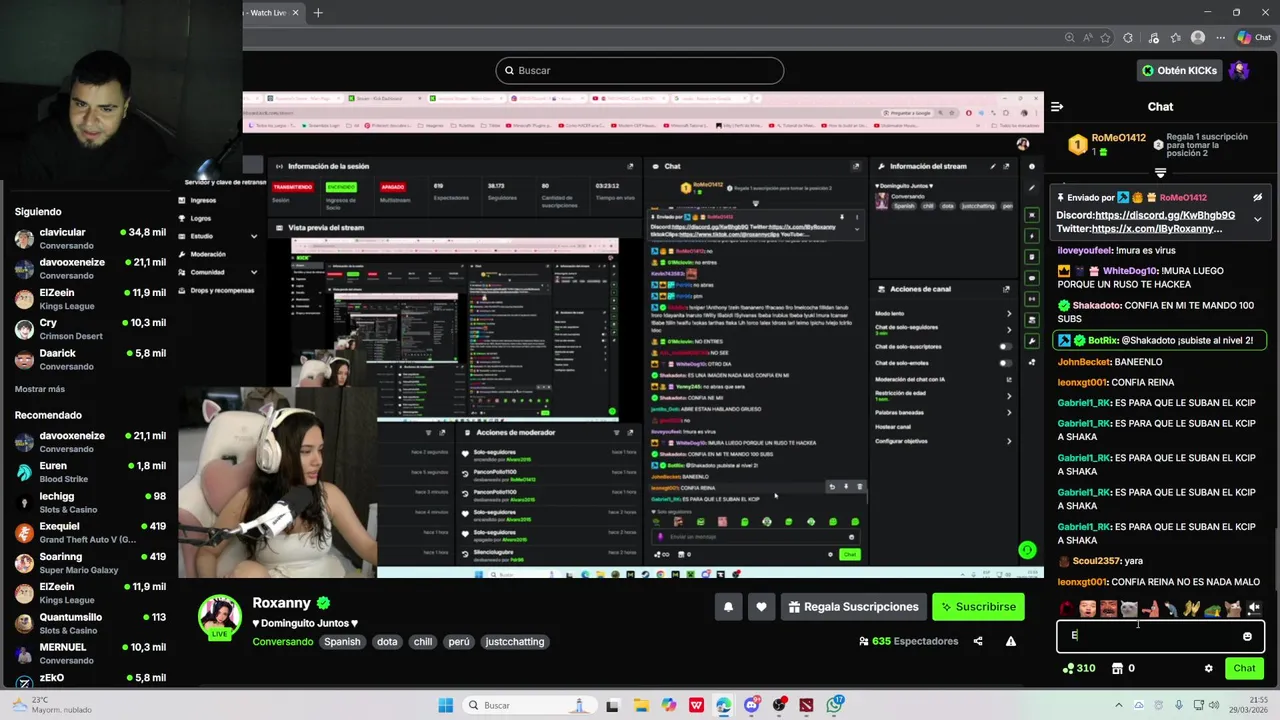Viewport: 1280px width, 720px height.
Task: Select the perú tag
Action: pos(459,642)
